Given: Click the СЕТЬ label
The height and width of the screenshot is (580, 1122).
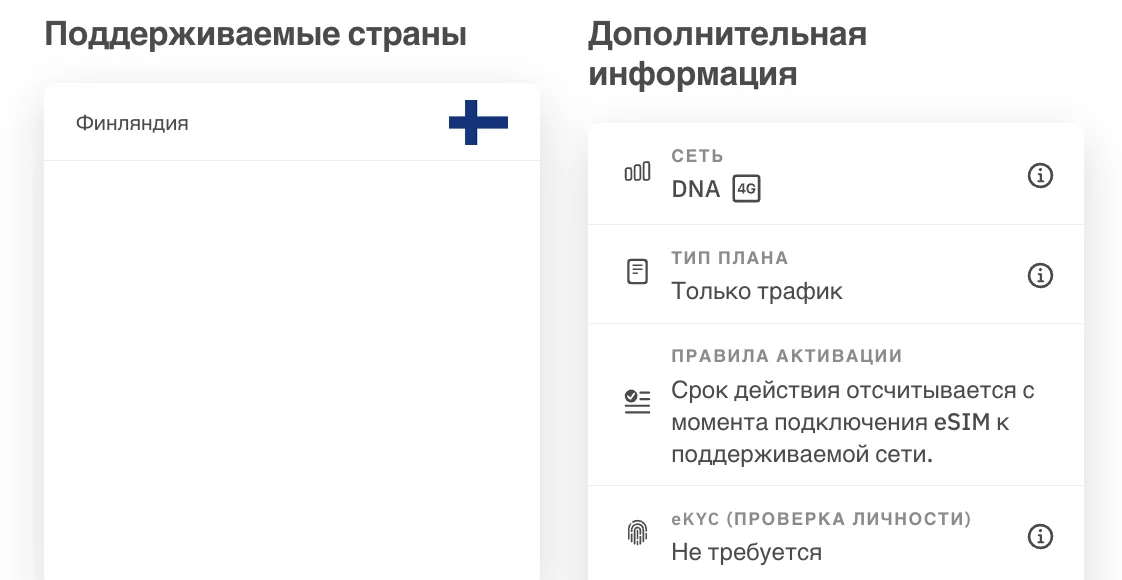Looking at the screenshot, I should click(698, 156).
